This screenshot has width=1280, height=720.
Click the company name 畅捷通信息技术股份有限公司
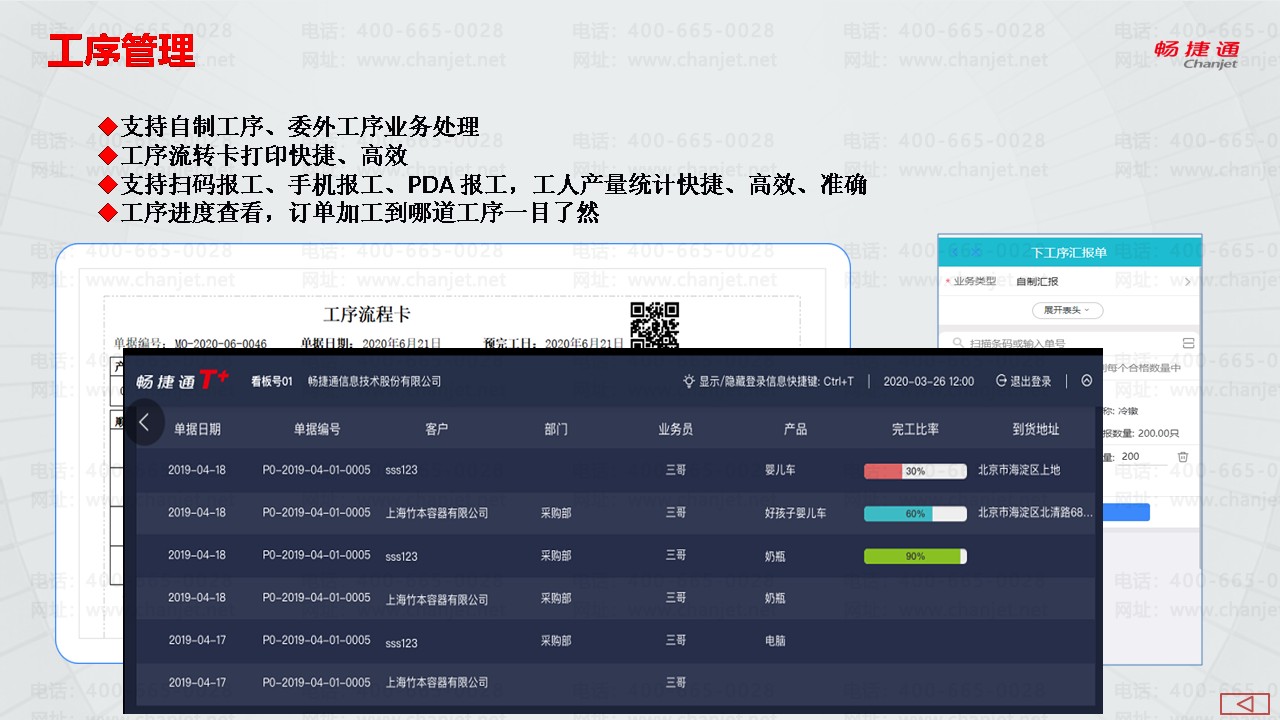pos(374,381)
